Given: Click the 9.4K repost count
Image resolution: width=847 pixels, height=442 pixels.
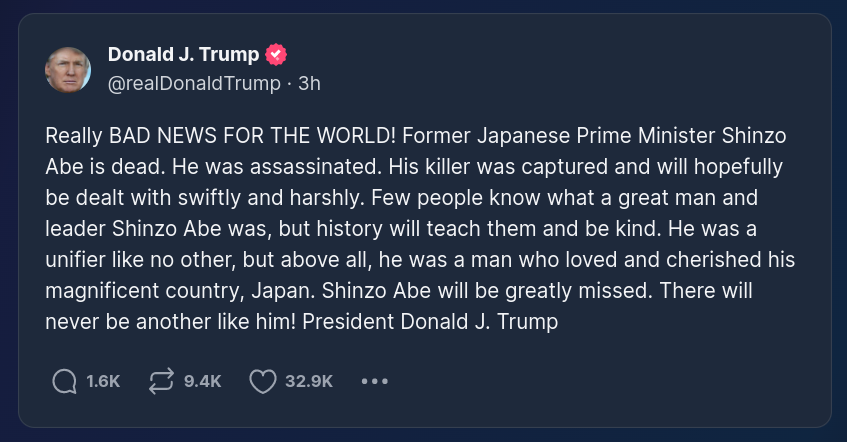Looking at the screenshot, I should pyautogui.click(x=203, y=381).
